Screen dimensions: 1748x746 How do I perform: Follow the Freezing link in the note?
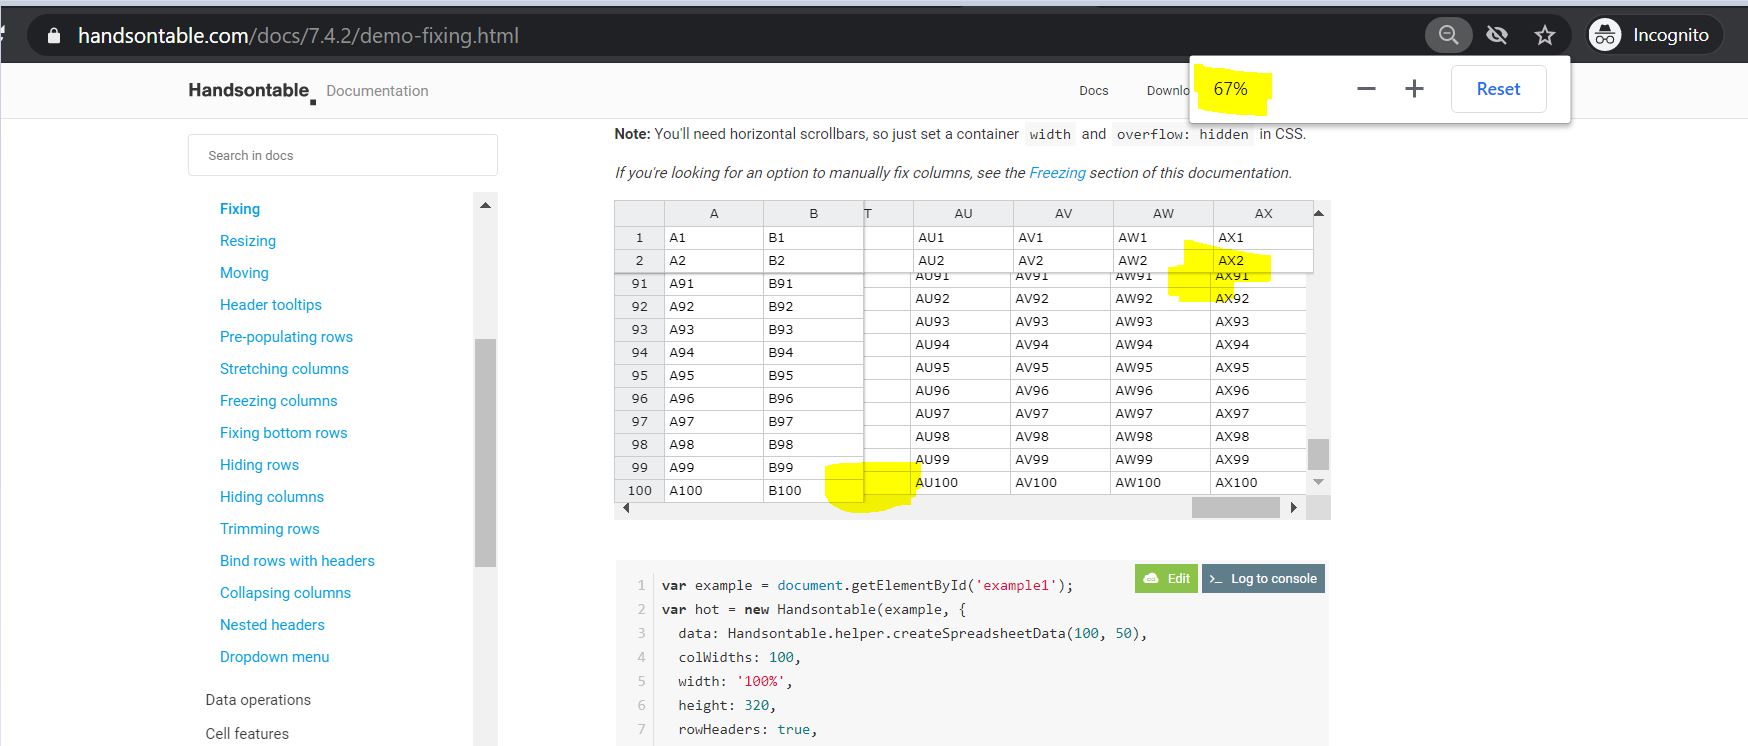(x=1057, y=173)
